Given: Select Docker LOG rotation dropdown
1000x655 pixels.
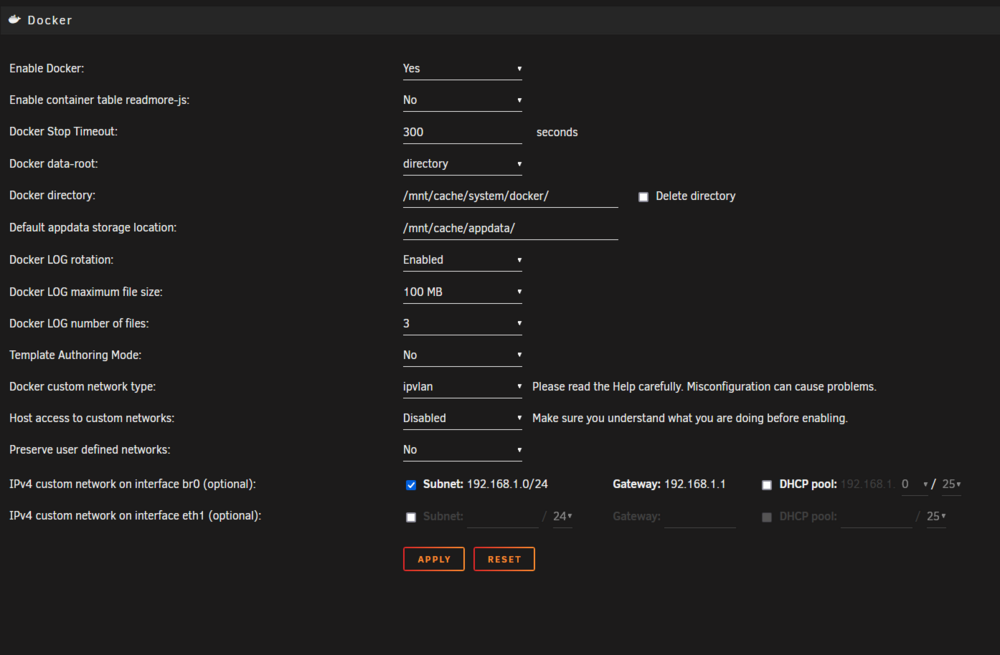Looking at the screenshot, I should (x=462, y=260).
